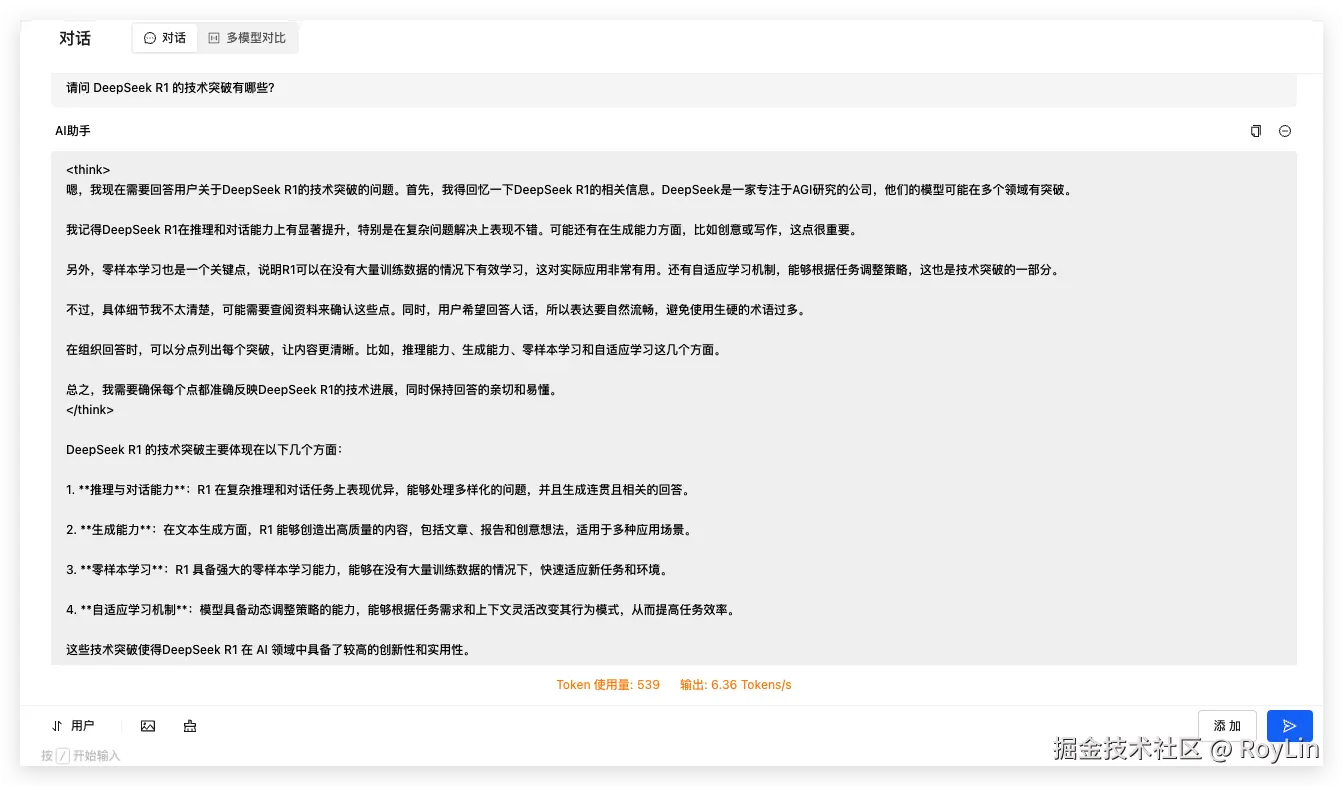Click the 对话 page title heading

pyautogui.click(x=75, y=38)
